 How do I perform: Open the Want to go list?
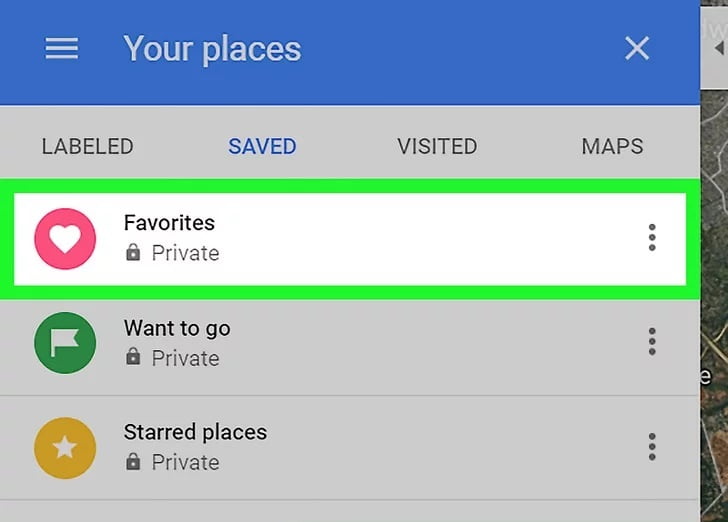click(350, 344)
